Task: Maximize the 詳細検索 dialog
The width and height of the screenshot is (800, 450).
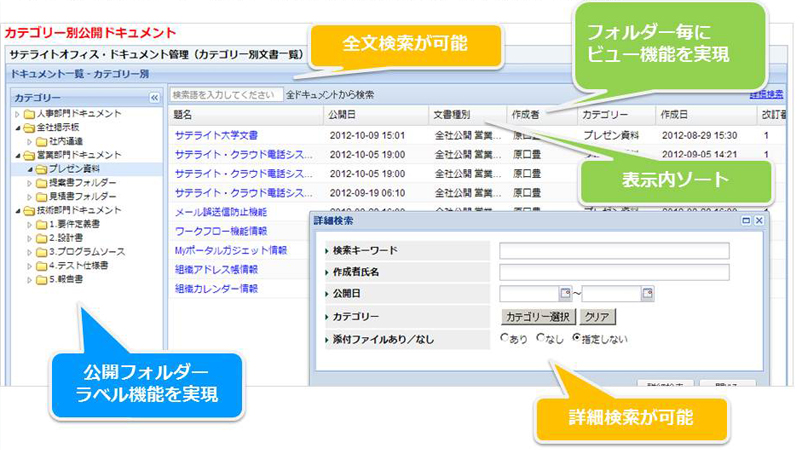Action: tap(746, 220)
